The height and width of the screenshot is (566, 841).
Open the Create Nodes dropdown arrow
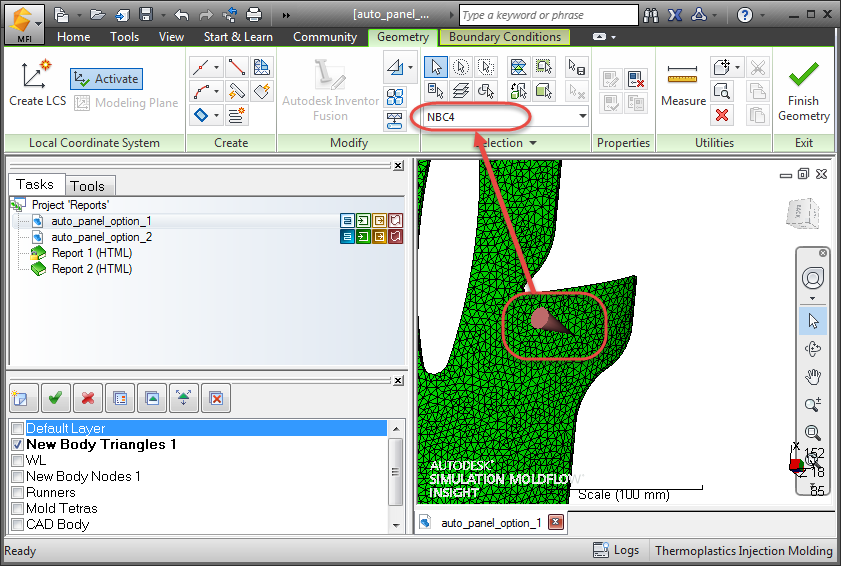click(217, 68)
